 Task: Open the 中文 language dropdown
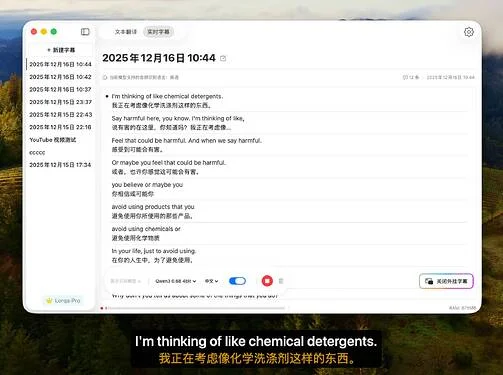(x=211, y=281)
